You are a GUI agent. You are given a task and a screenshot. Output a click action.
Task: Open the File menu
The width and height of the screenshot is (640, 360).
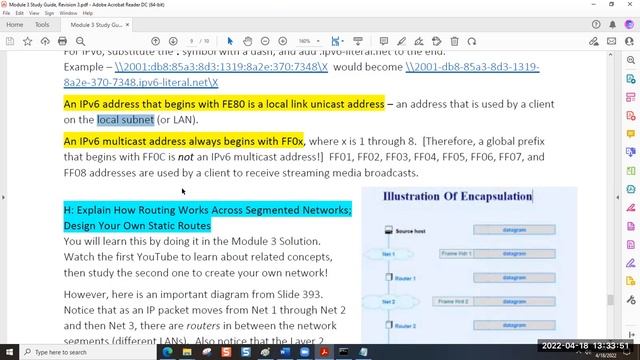click(6, 13)
